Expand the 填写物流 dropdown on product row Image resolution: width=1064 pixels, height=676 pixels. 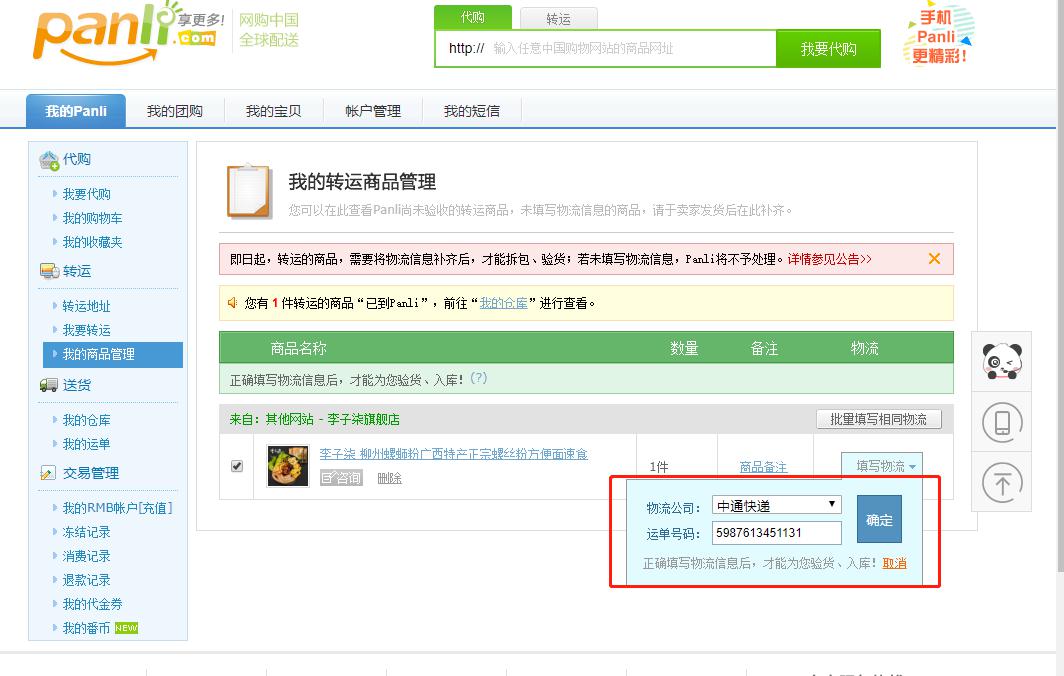coord(880,466)
